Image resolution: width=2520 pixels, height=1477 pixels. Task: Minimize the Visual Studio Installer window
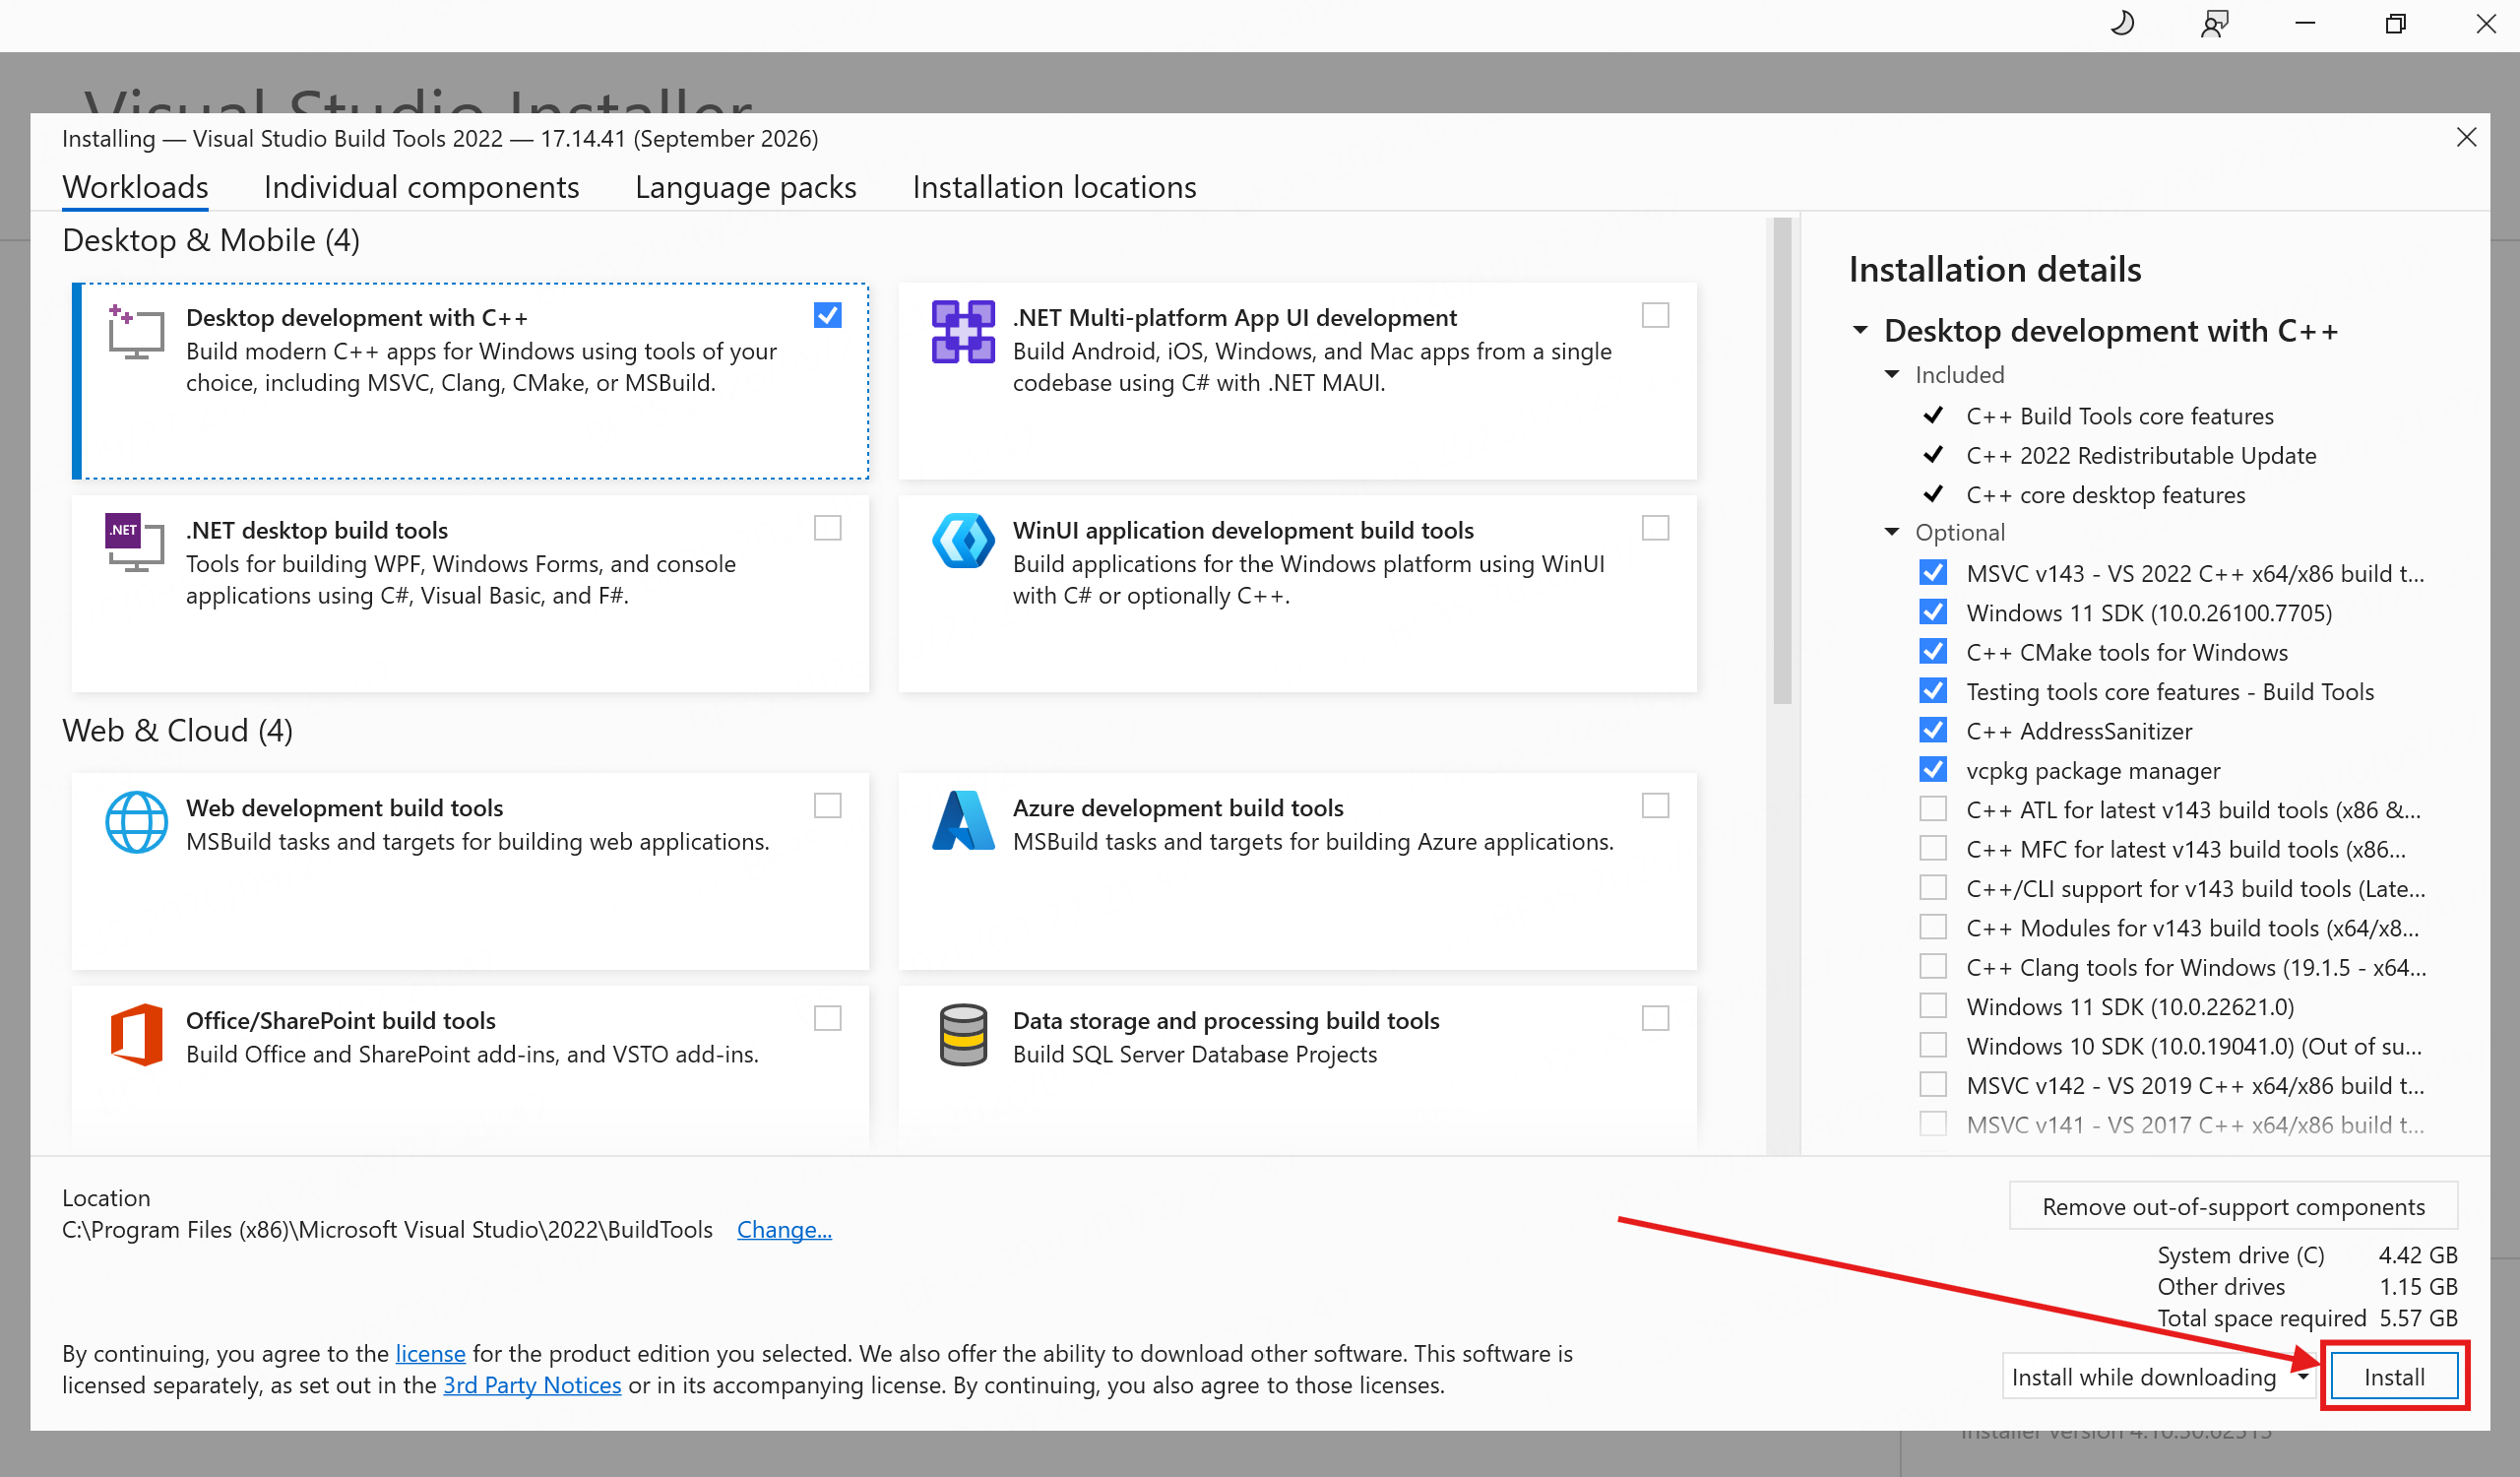2305,24
